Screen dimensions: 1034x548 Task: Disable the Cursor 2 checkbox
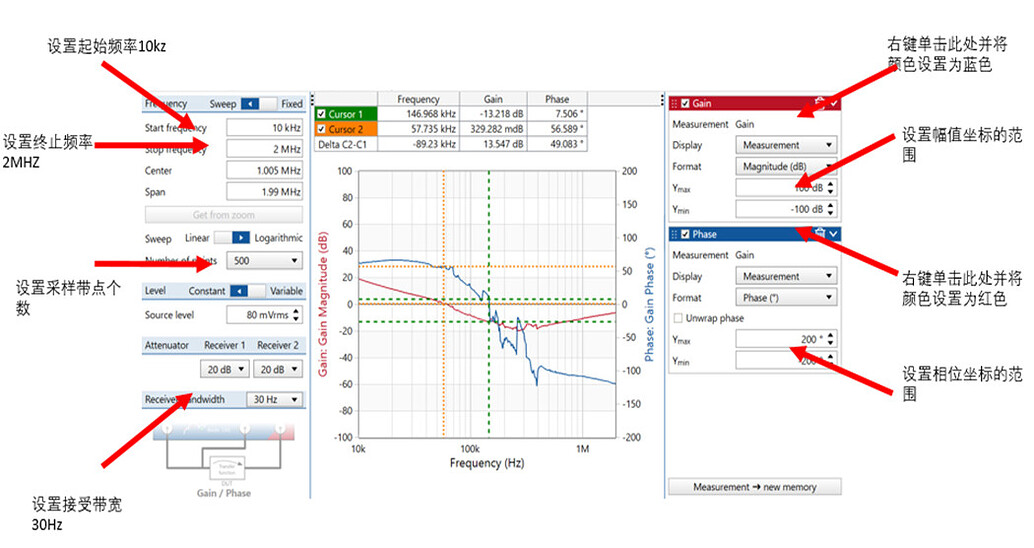(x=321, y=129)
